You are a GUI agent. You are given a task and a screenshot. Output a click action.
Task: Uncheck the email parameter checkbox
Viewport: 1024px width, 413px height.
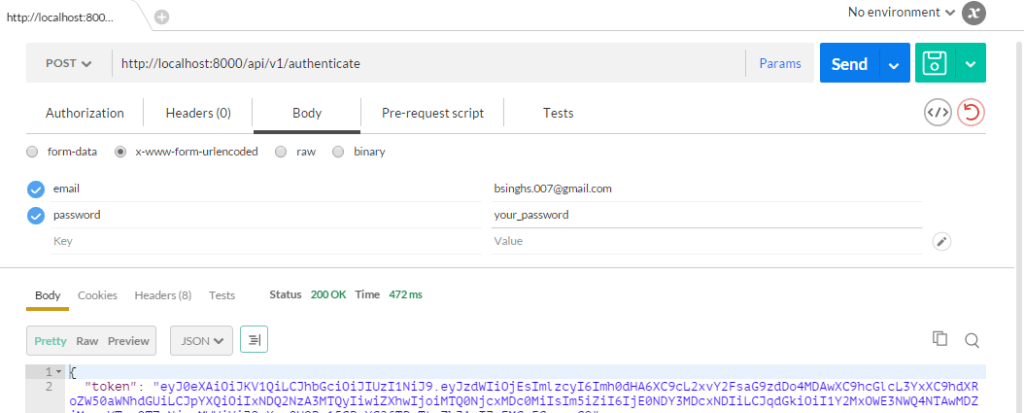pyautogui.click(x=36, y=189)
